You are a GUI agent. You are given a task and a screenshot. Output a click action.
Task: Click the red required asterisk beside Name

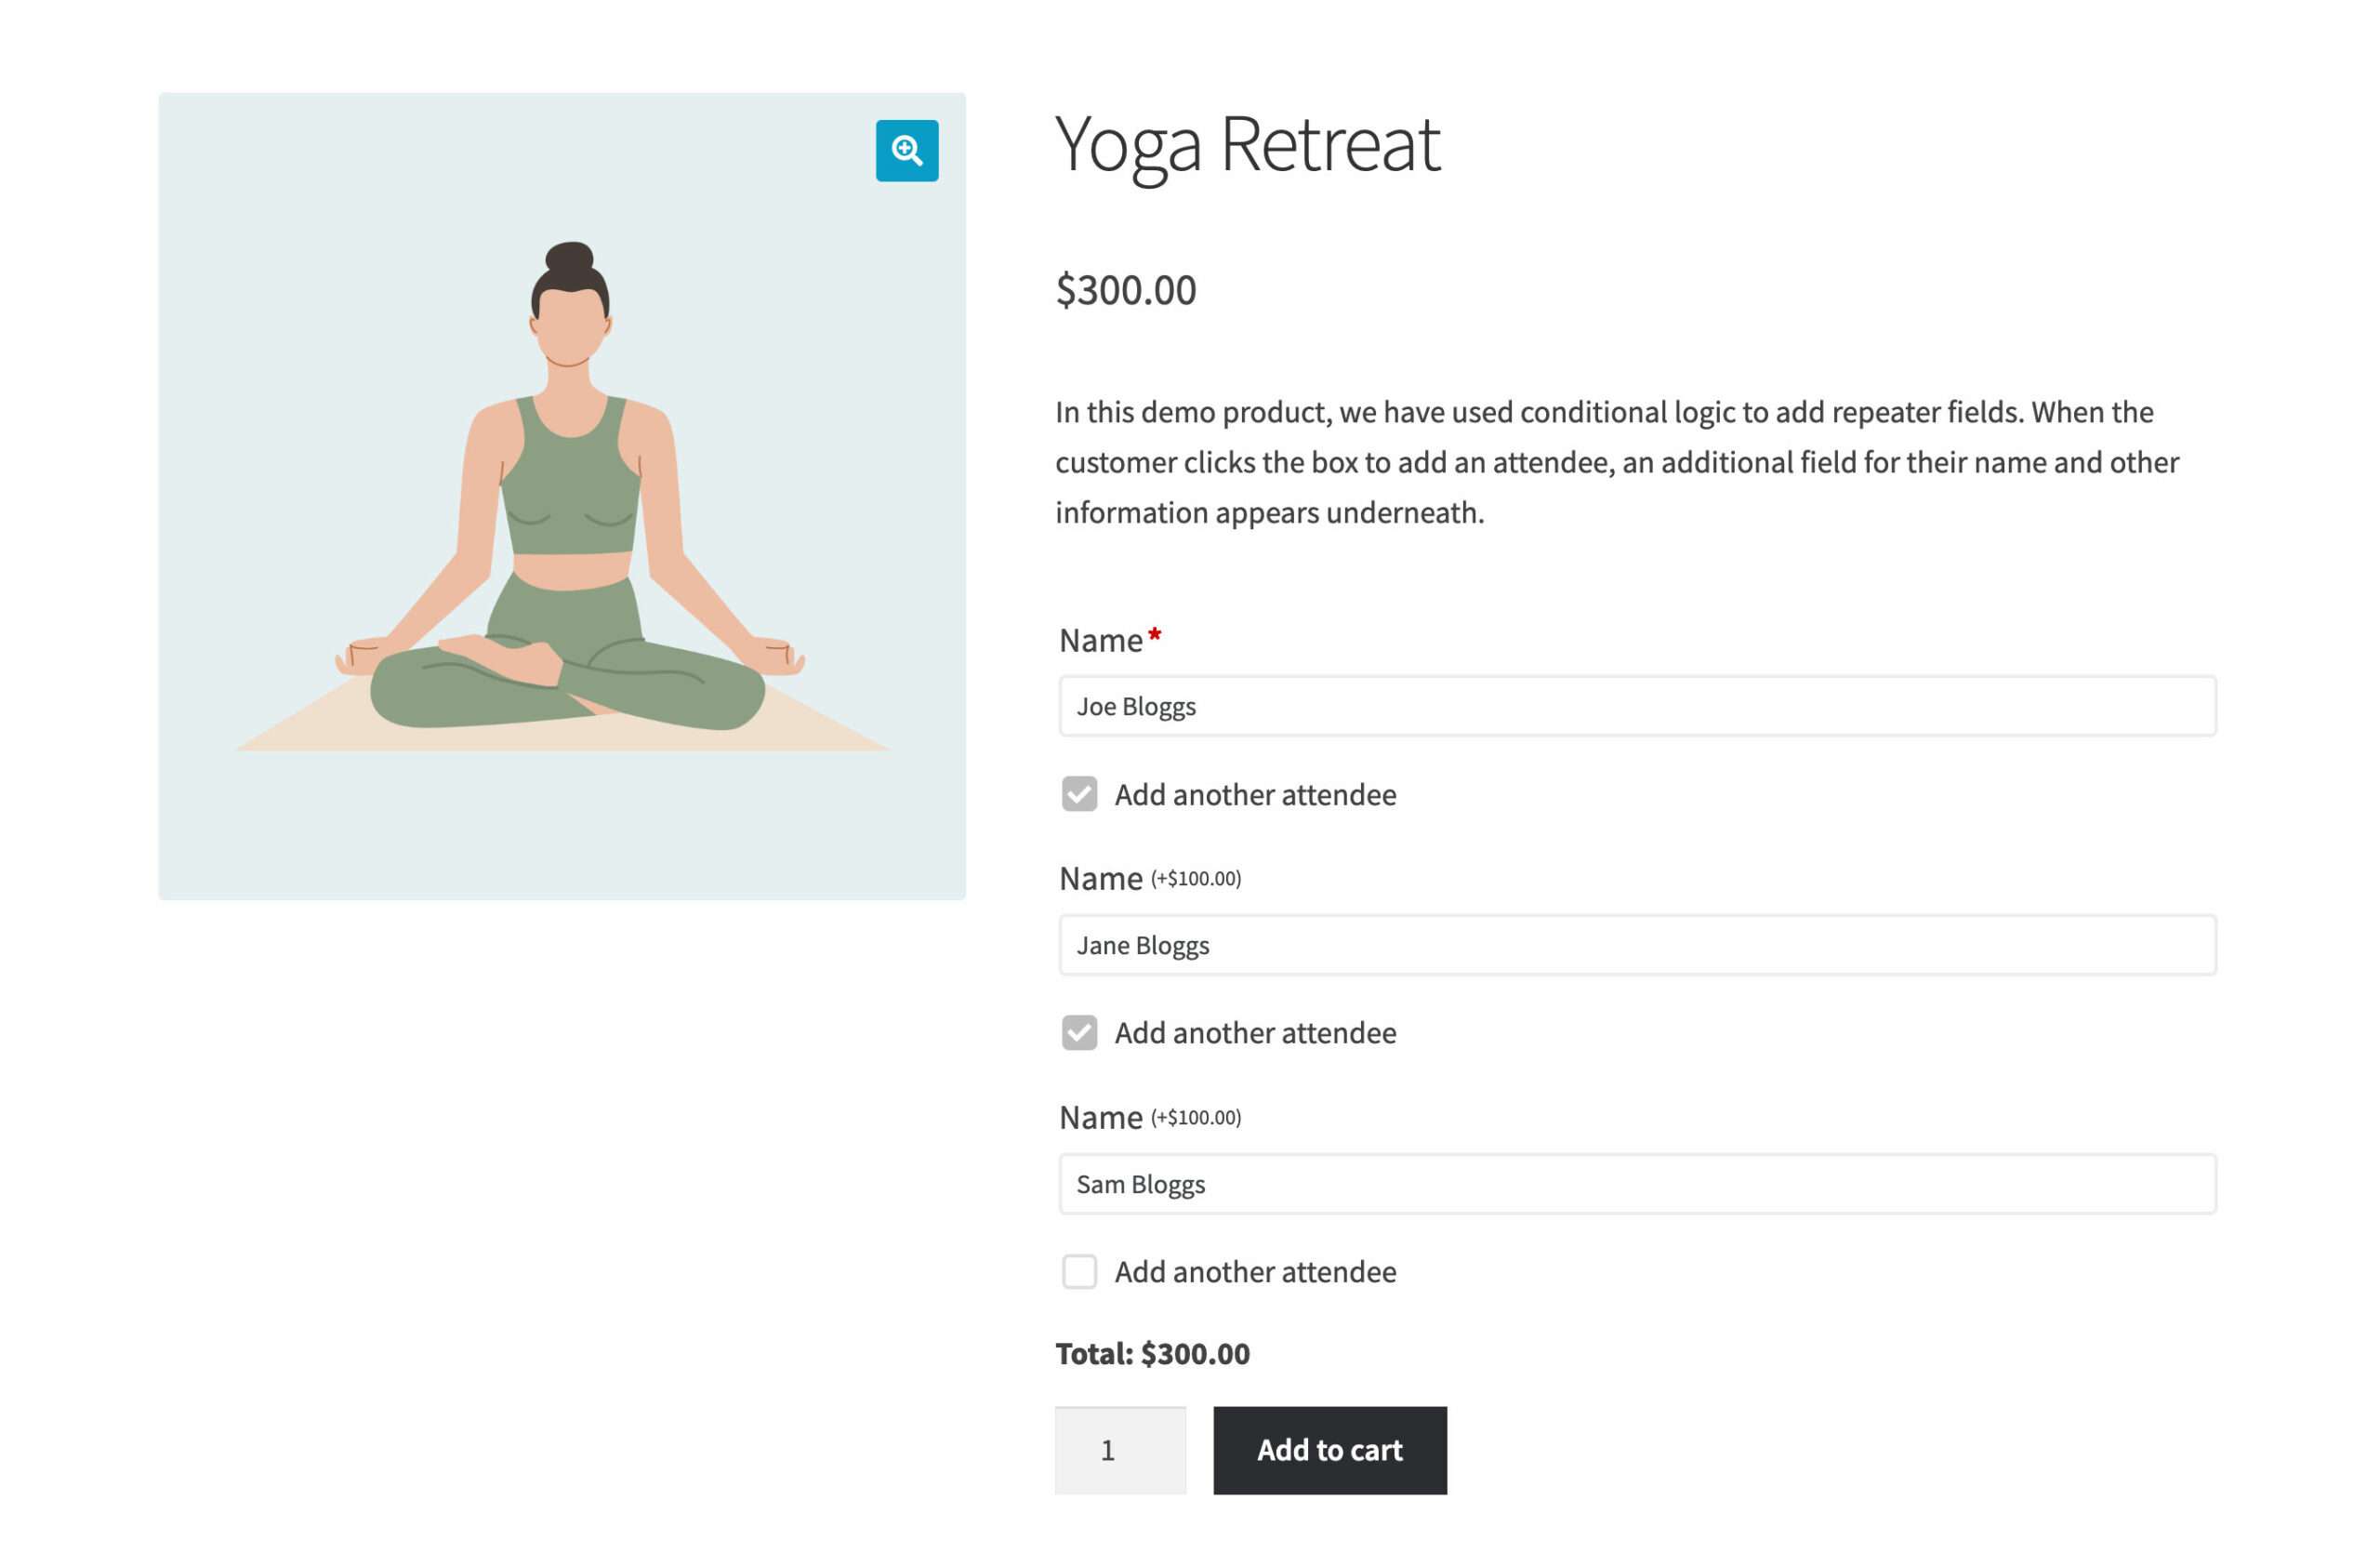1154,635
